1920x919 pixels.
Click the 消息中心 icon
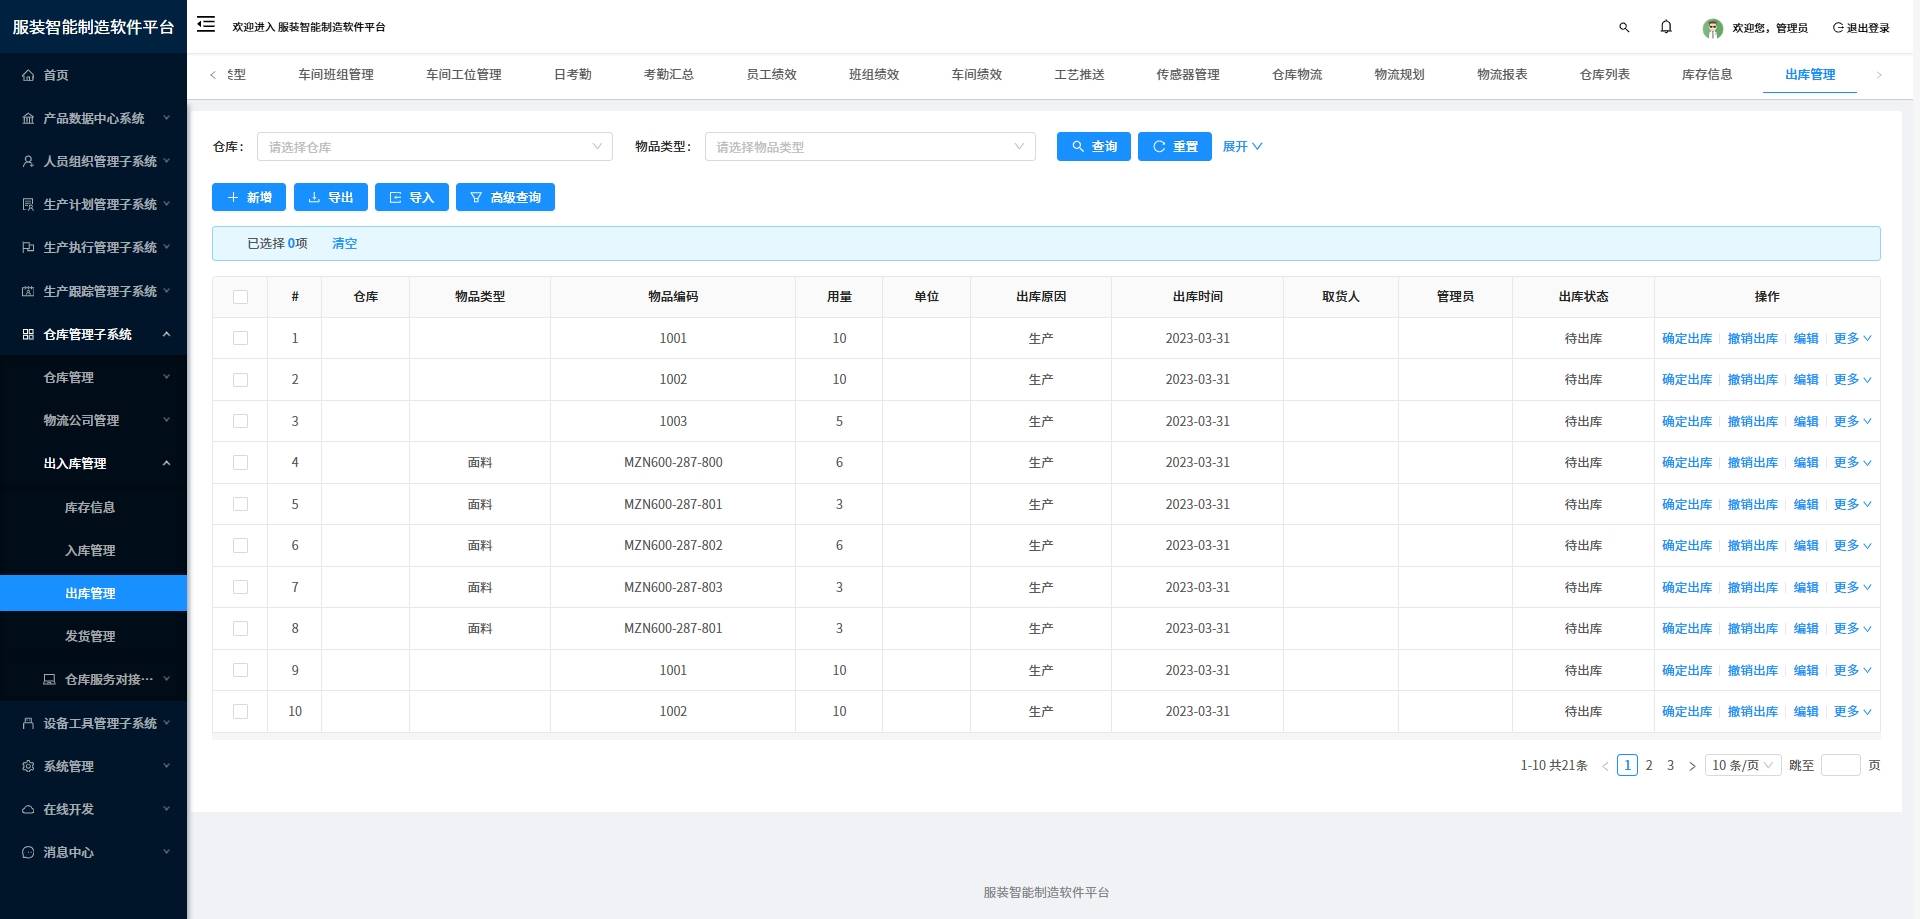(x=28, y=852)
